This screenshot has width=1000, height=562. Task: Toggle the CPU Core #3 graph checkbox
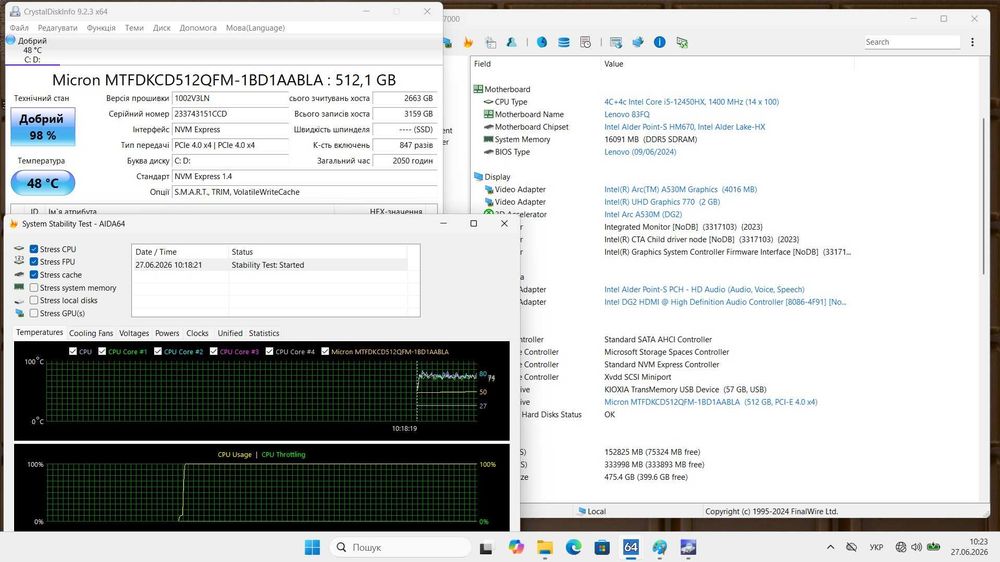[214, 351]
